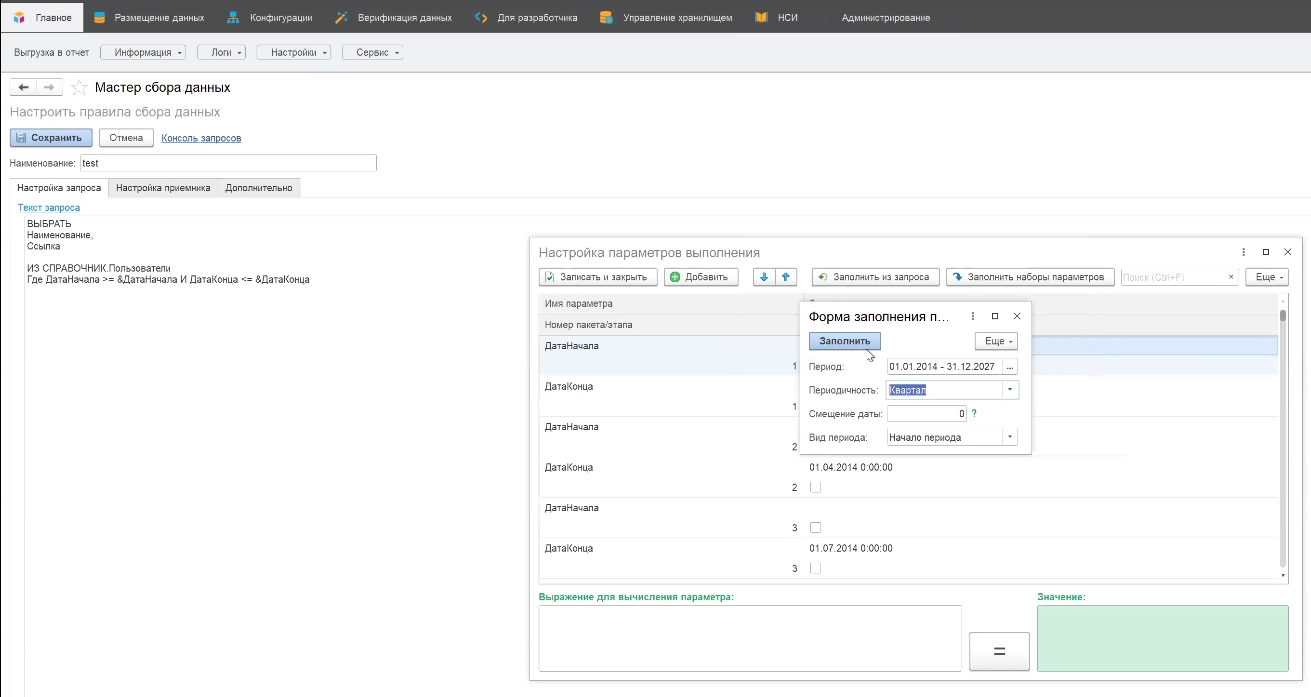Open the fill form's three-dot options menu
Screen dimensions: 1311x697
972,316
